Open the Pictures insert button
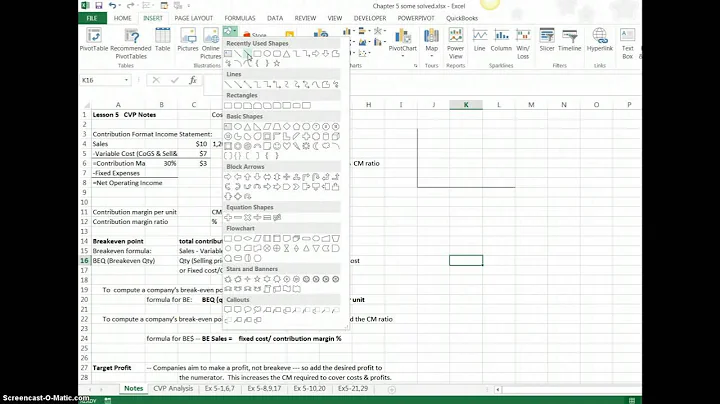Viewport: 720px width, 404px height. point(188,40)
